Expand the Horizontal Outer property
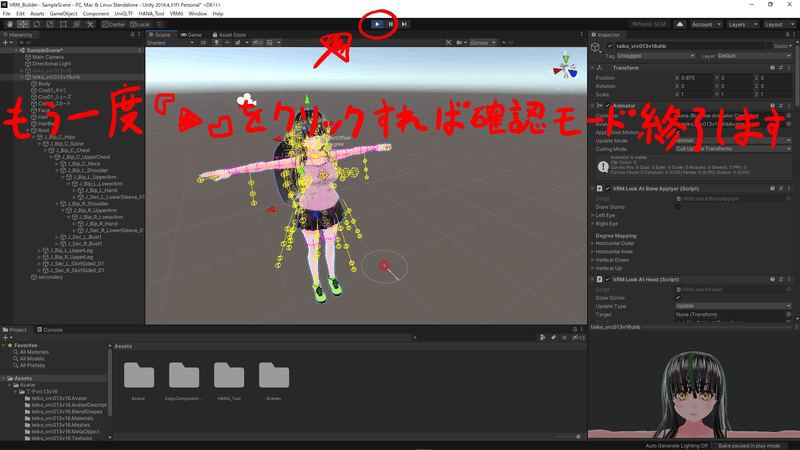Image resolution: width=800 pixels, height=450 pixels. coord(593,243)
